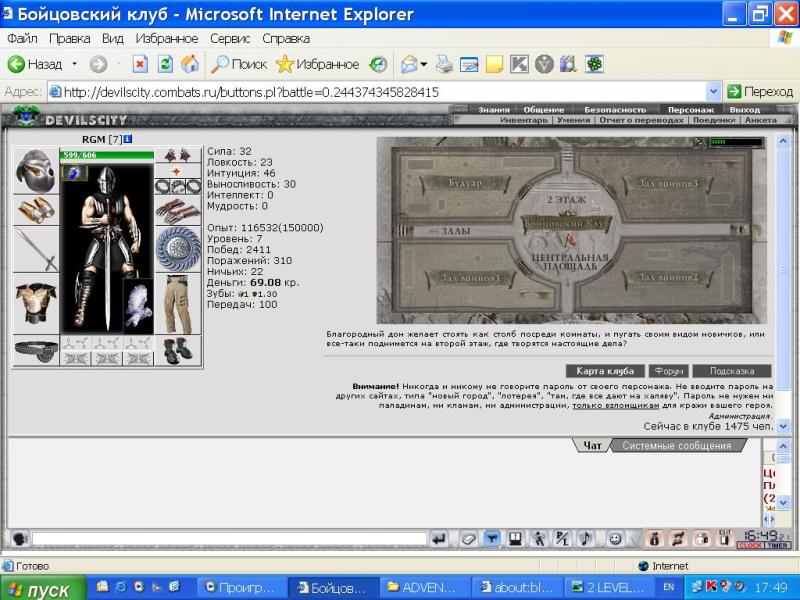Click the History/media toolbar icon

(x=378, y=64)
